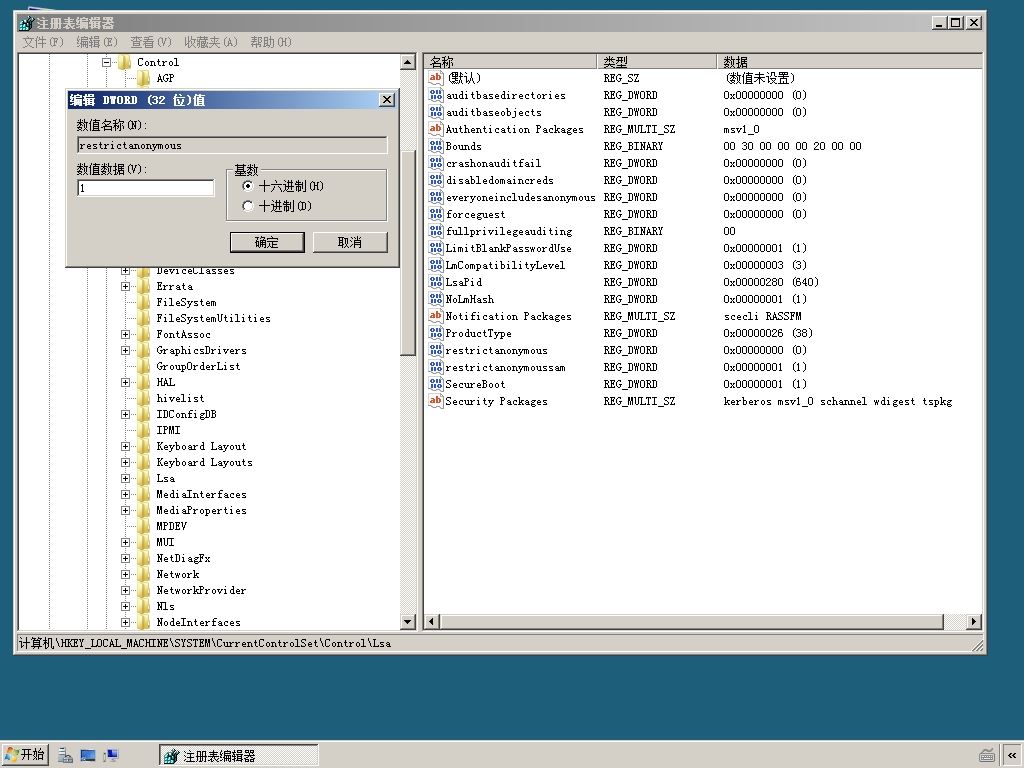Click the everyoneincludesanonymous value icon

pyautogui.click(x=436, y=197)
